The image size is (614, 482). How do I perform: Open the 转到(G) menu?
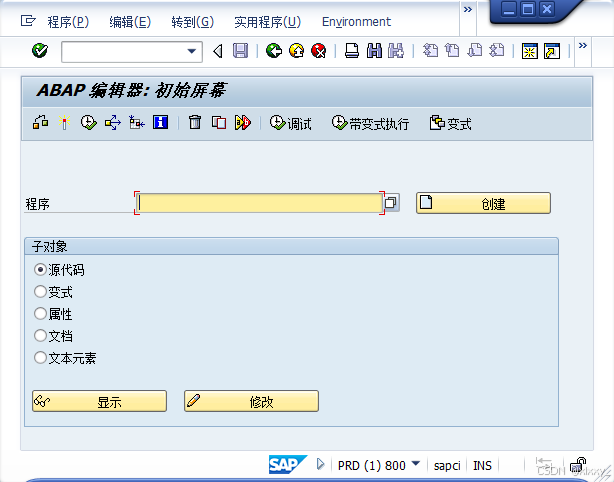pyautogui.click(x=192, y=22)
